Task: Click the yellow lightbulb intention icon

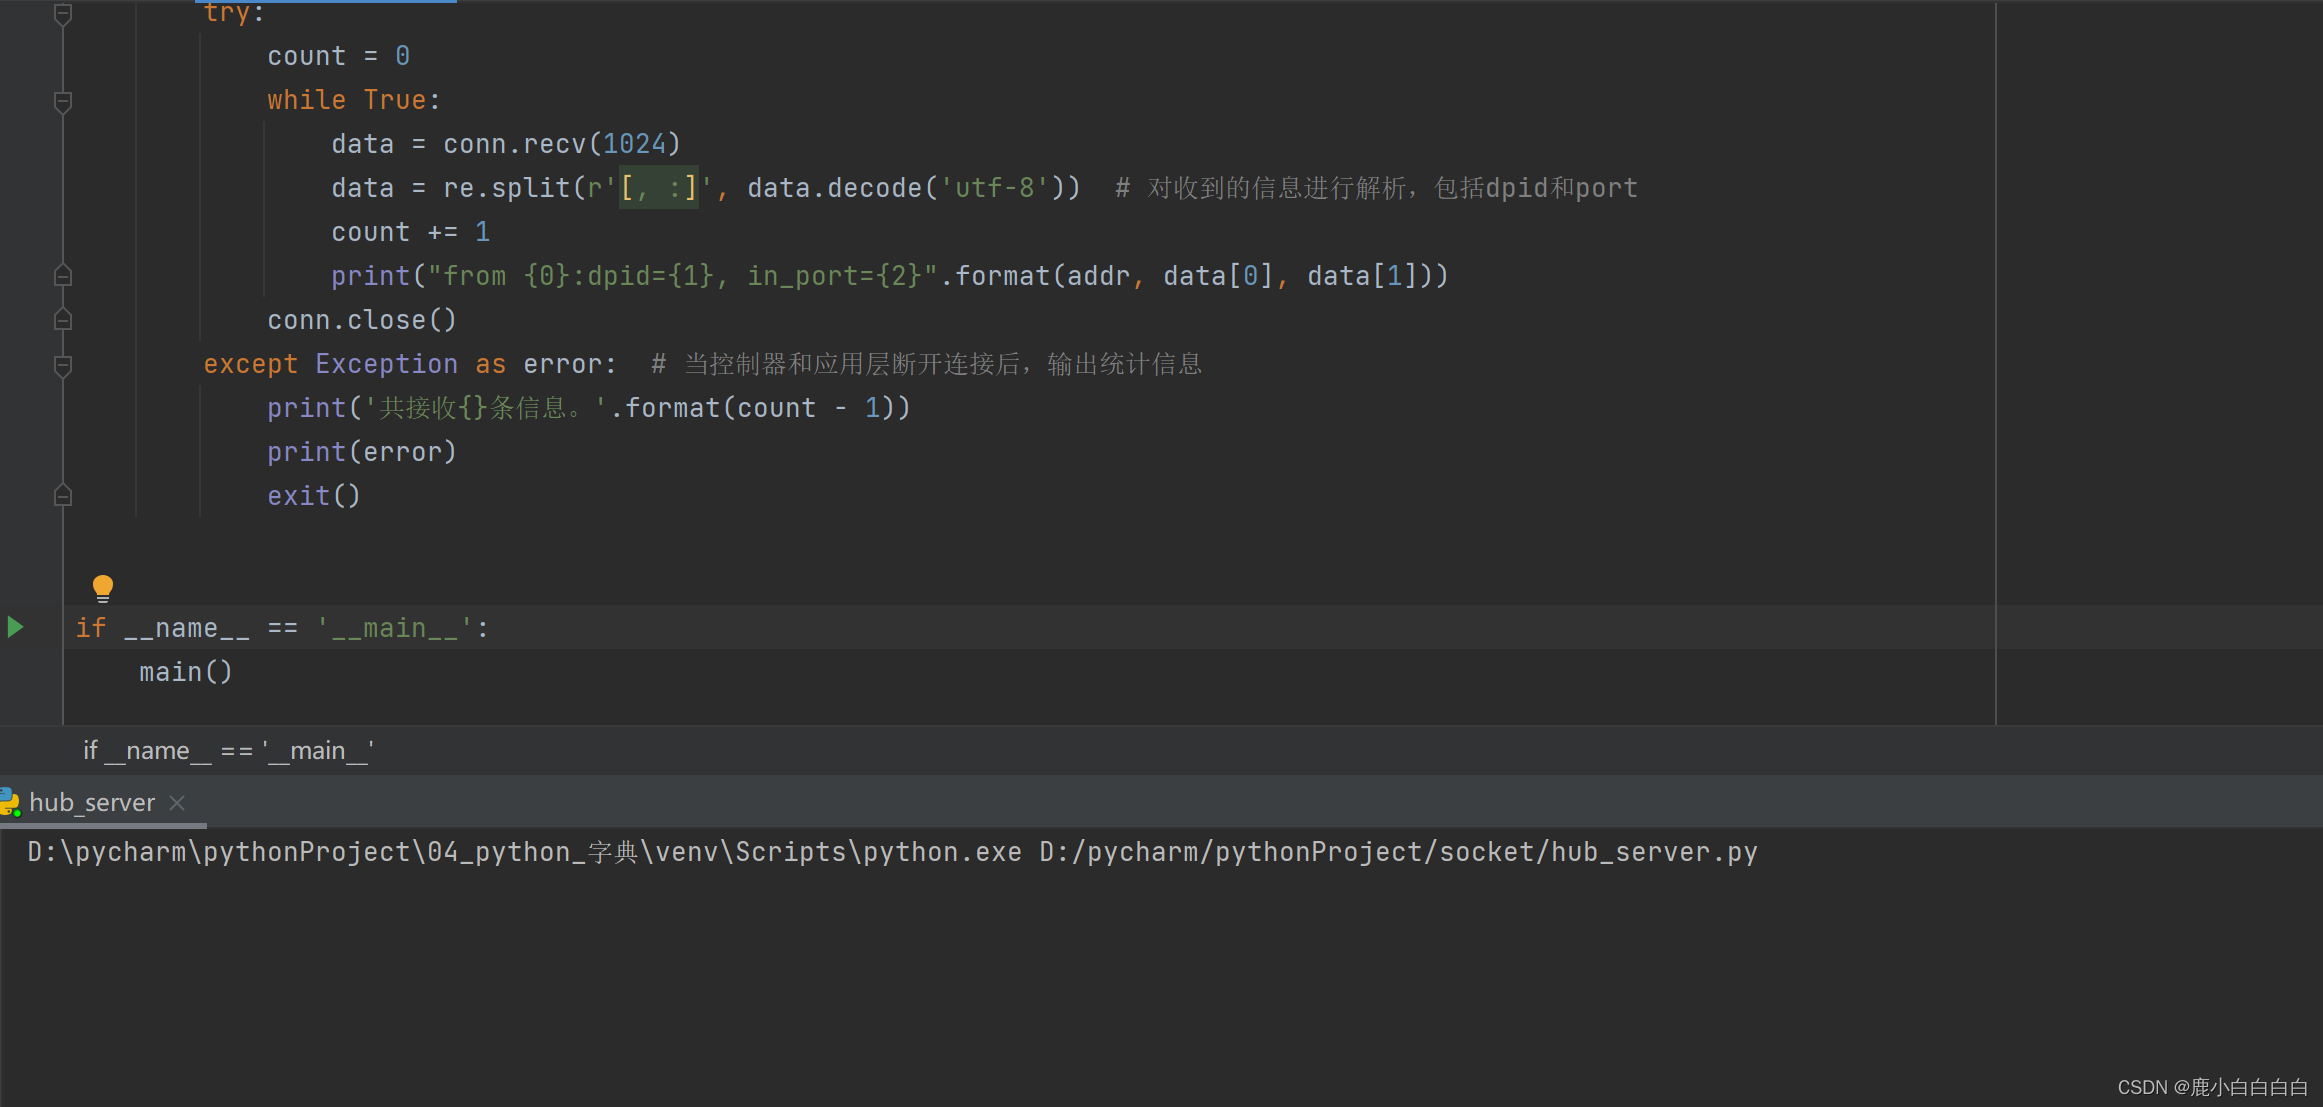Action: click(x=103, y=588)
